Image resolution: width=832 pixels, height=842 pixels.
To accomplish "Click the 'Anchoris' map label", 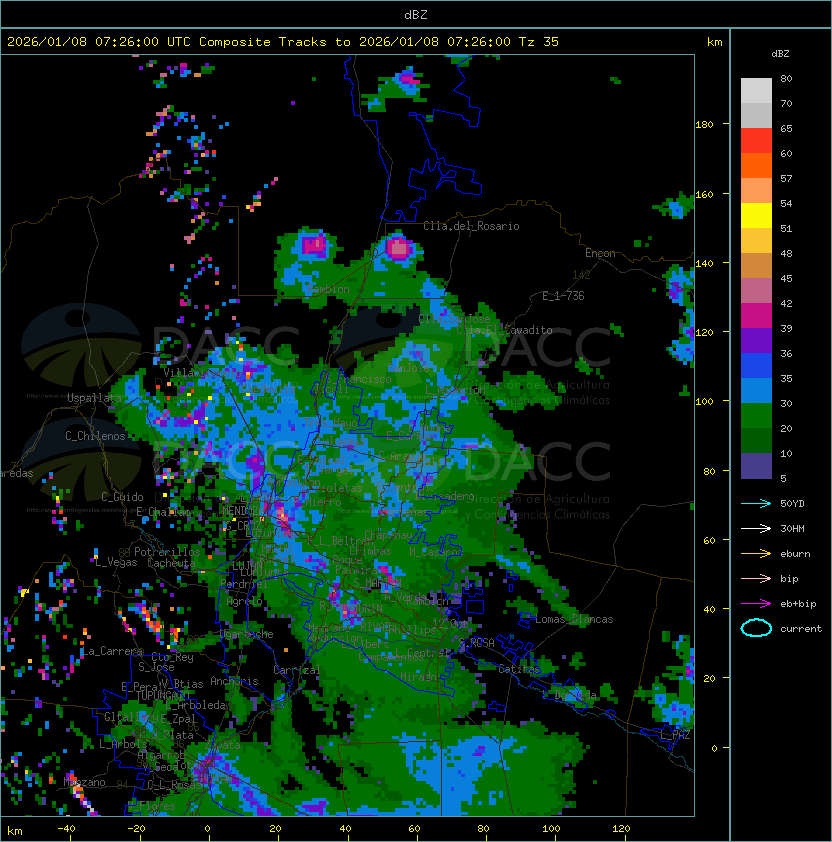I will (x=234, y=681).
